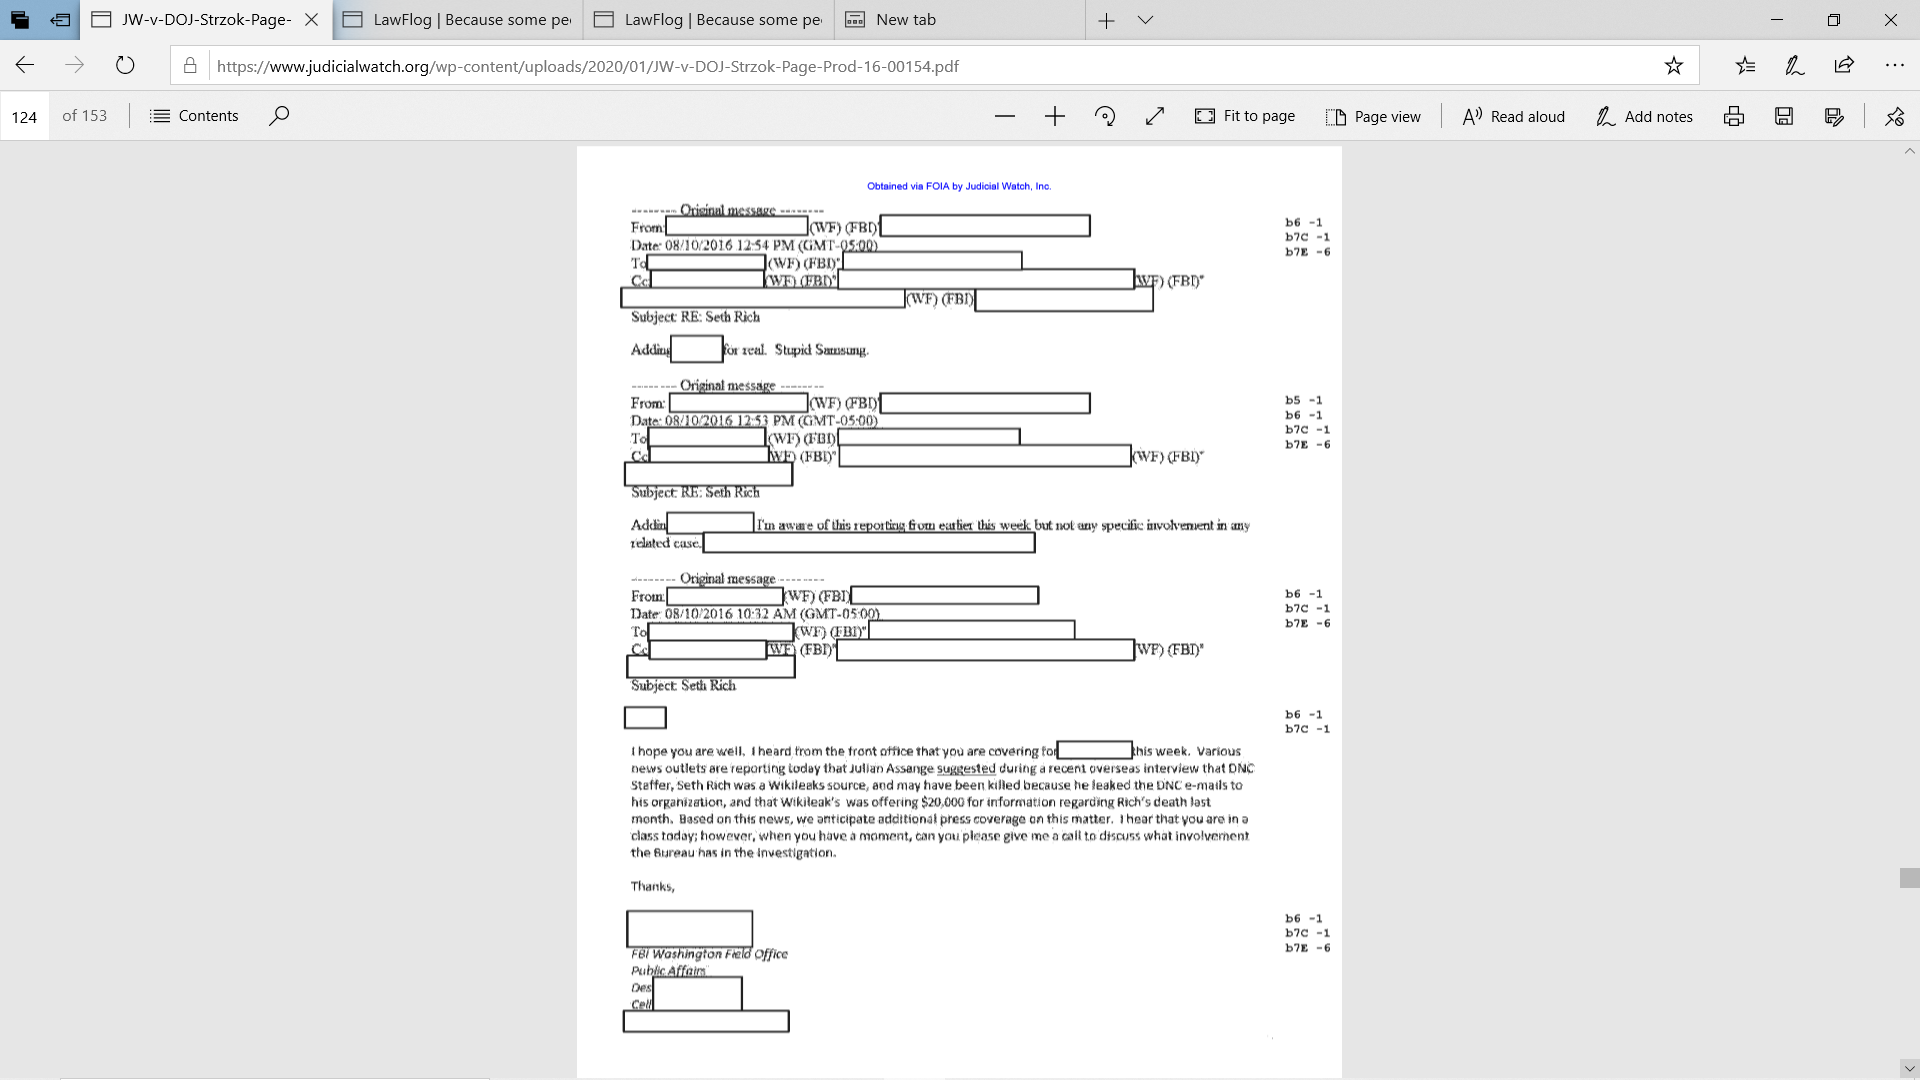This screenshot has width=1920, height=1080.
Task: Click the scrollbar up arrow
Action: coord(1909,152)
